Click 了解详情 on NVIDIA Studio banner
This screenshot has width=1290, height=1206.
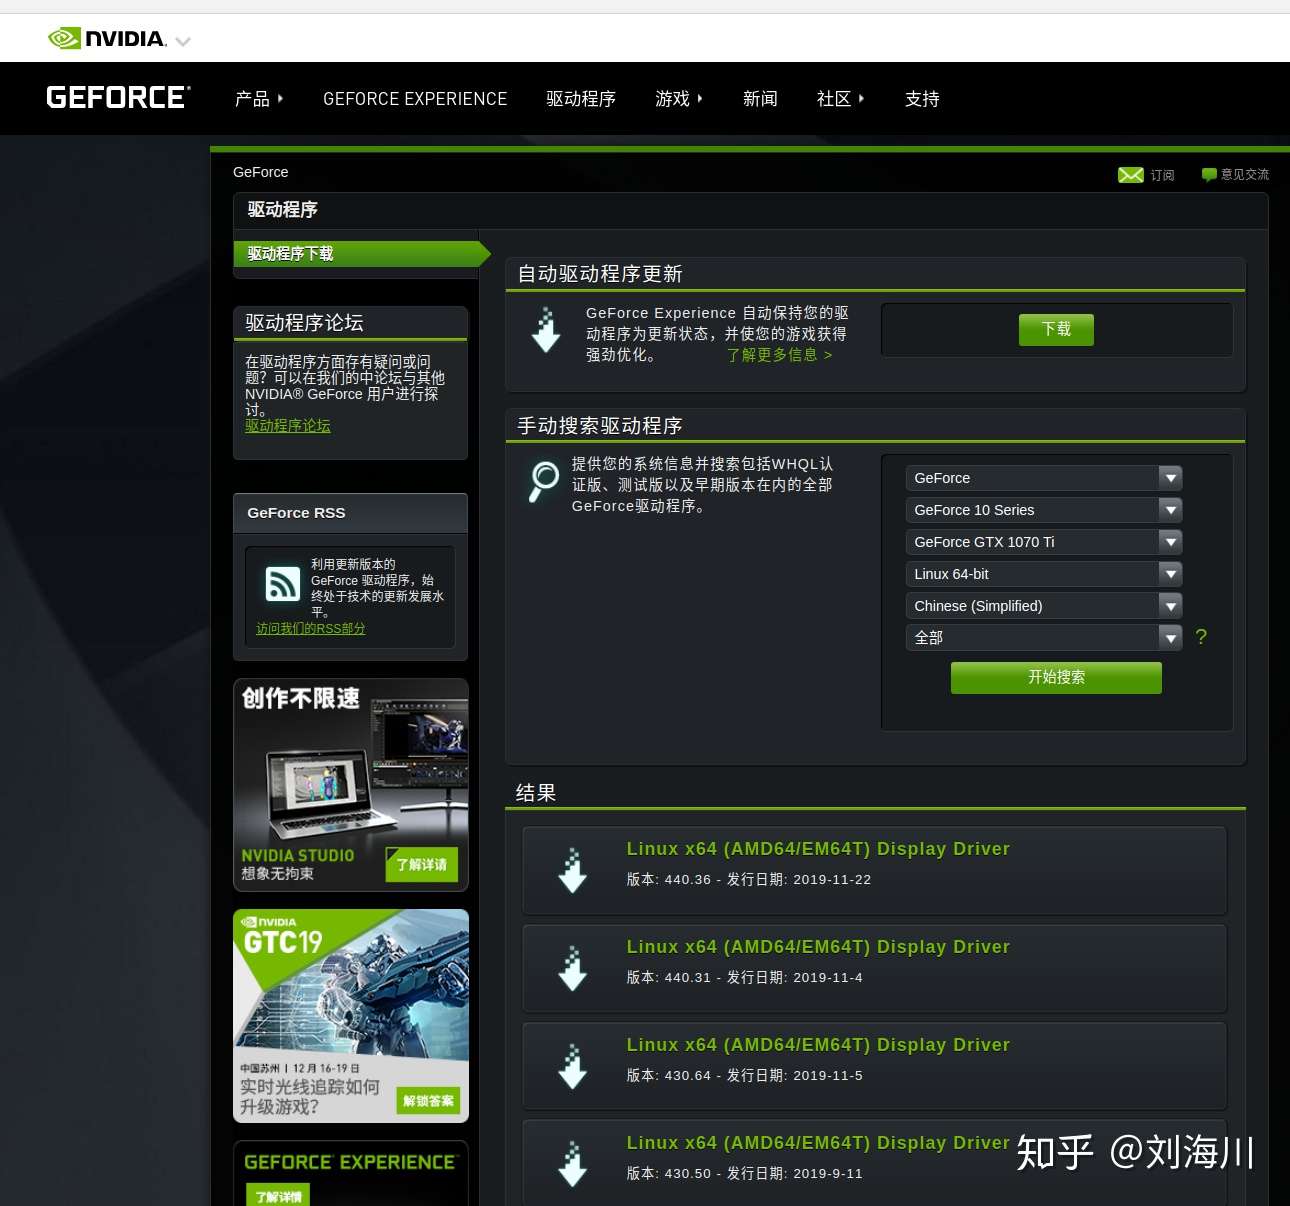tap(421, 865)
